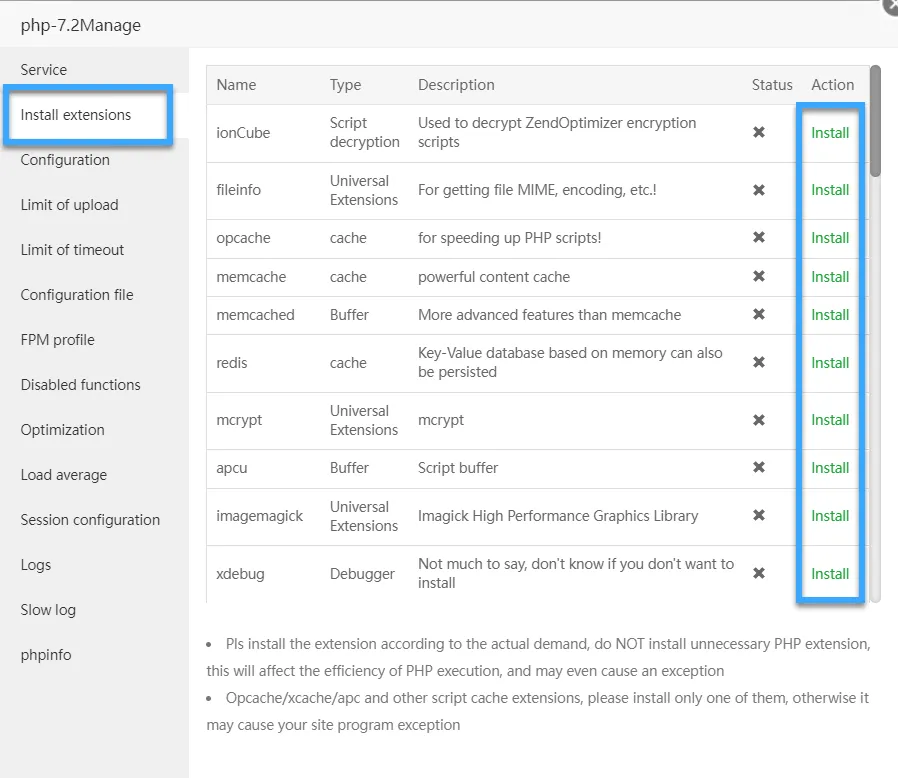Open phpinfo page
The height and width of the screenshot is (778, 898).
point(46,655)
